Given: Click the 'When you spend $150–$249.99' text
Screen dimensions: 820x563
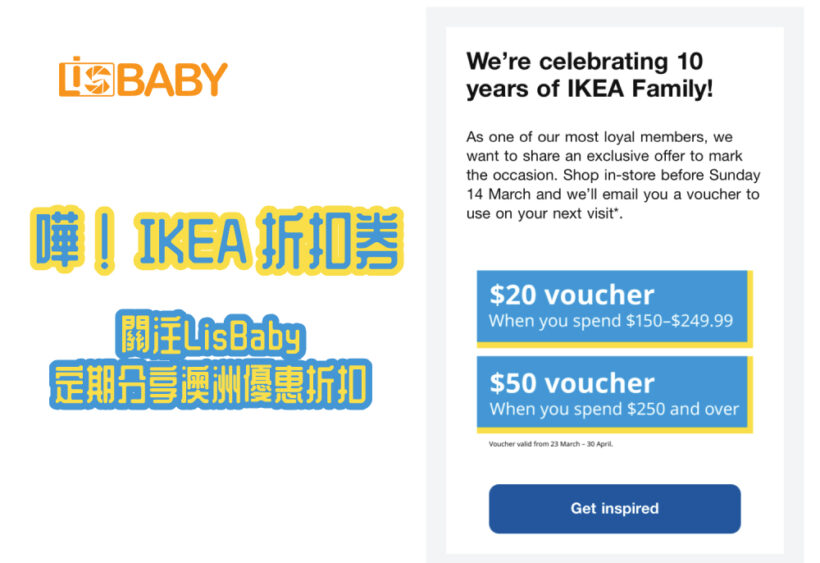Looking at the screenshot, I should coord(611,320).
